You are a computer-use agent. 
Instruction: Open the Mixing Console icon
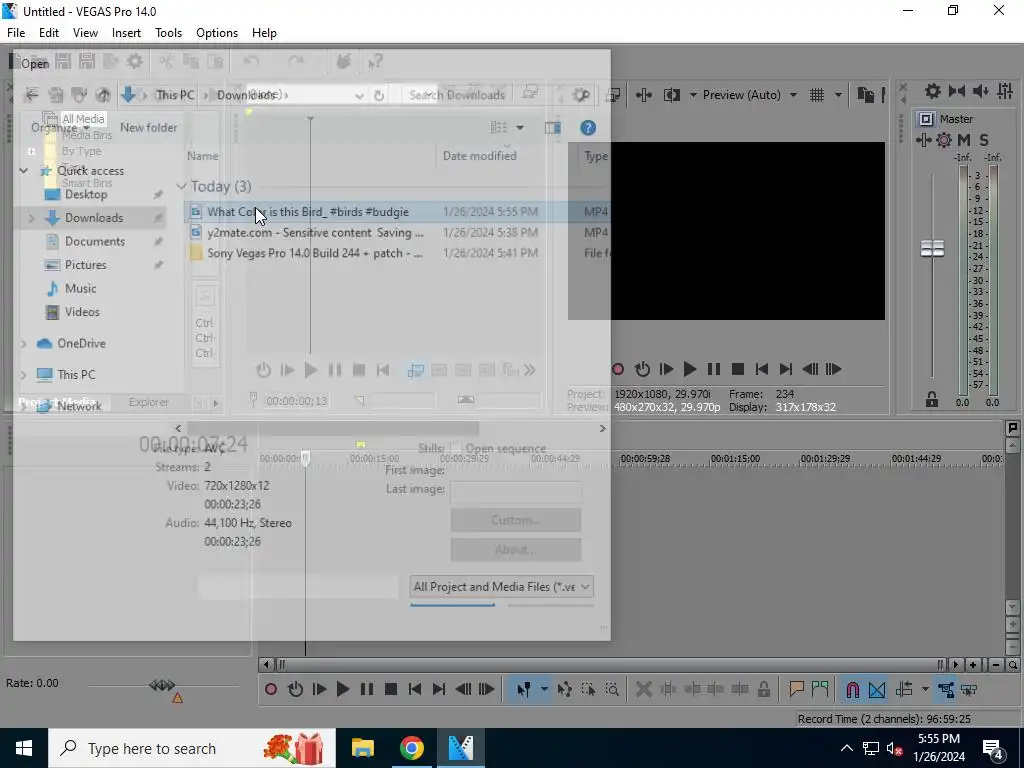click(1005, 91)
